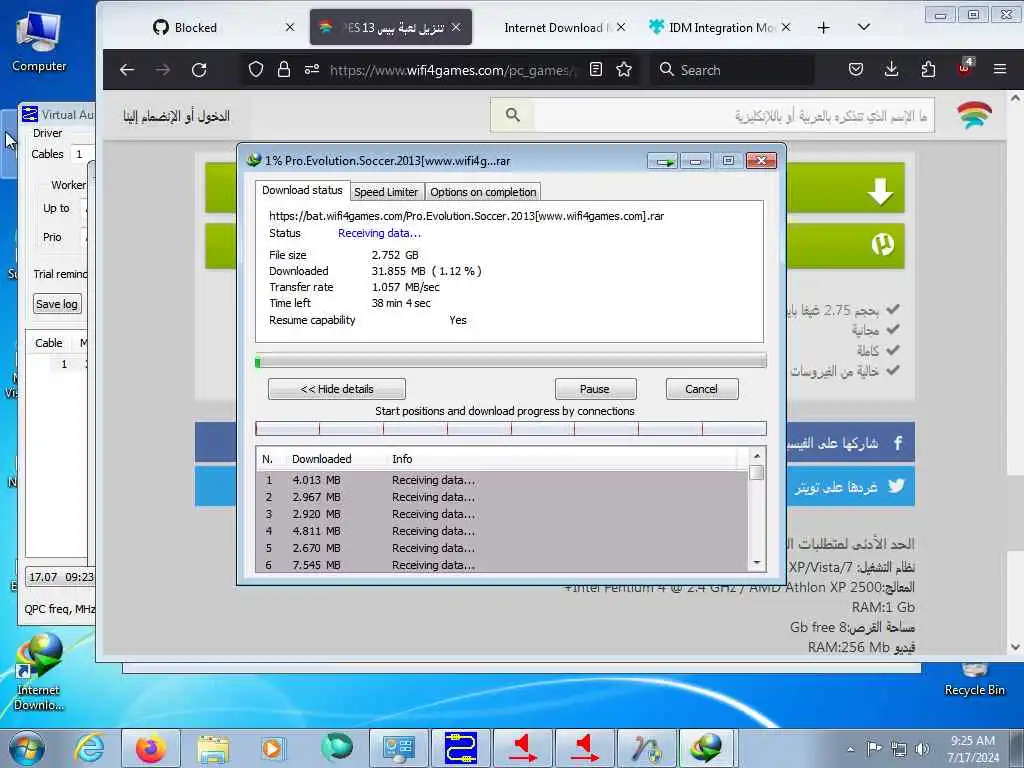1024x768 pixels.
Task: Select the Download status tab
Action: (302, 190)
